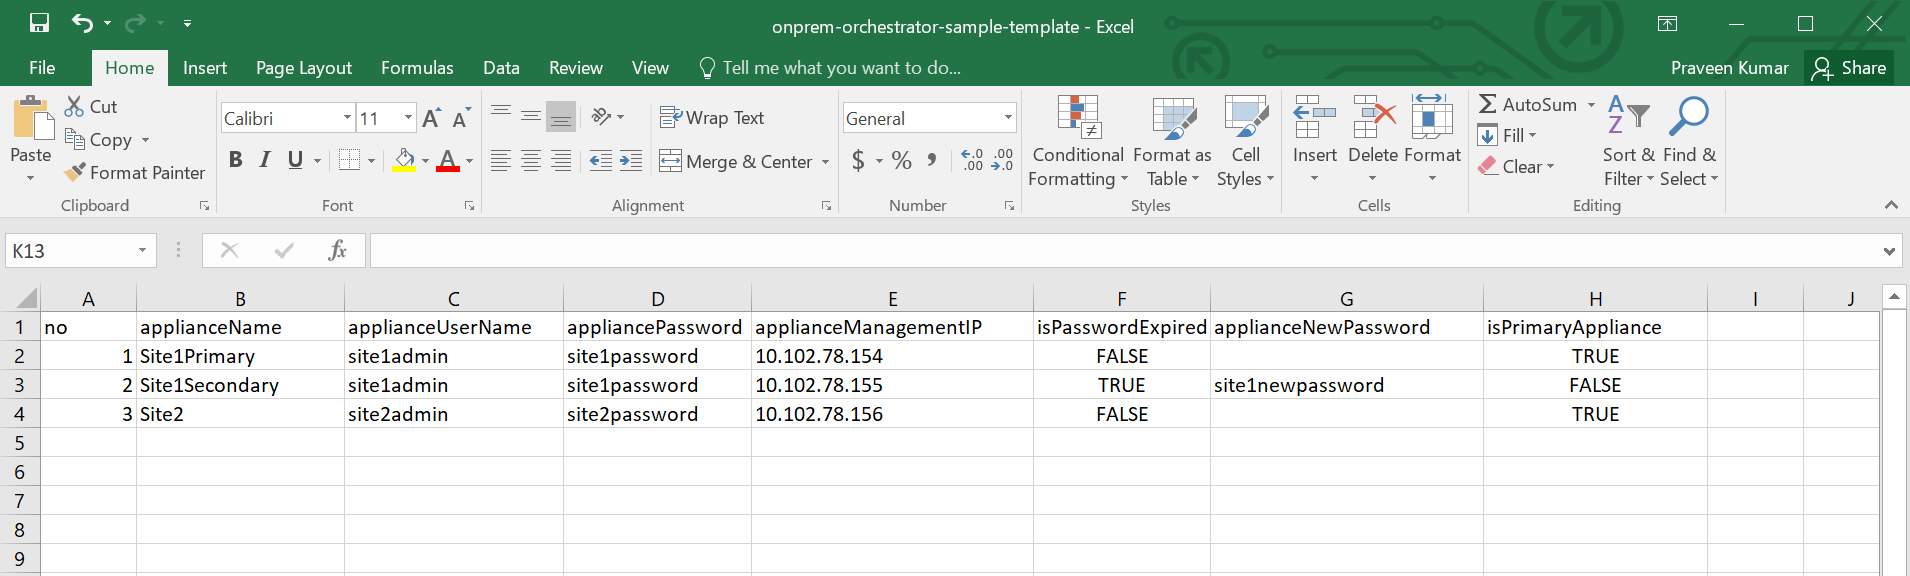Expand the formula bar
1910x576 pixels.
click(x=1889, y=251)
